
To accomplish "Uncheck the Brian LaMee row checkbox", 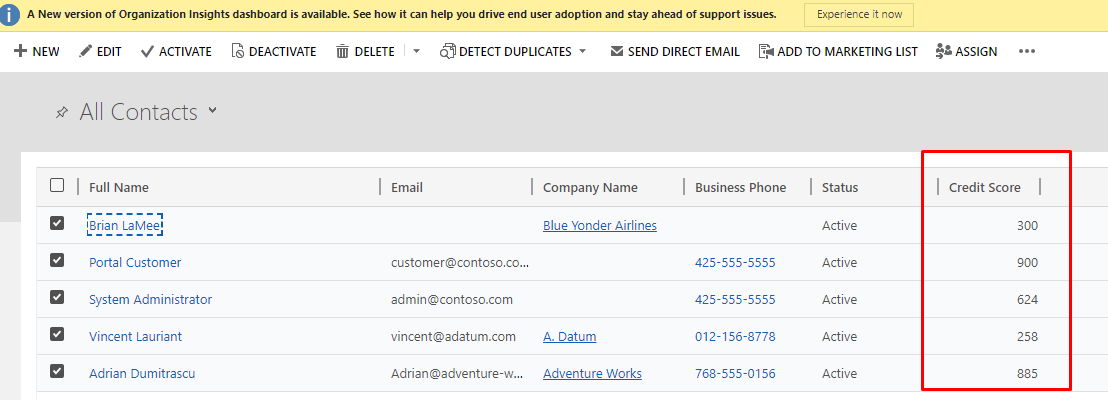I will 57,224.
